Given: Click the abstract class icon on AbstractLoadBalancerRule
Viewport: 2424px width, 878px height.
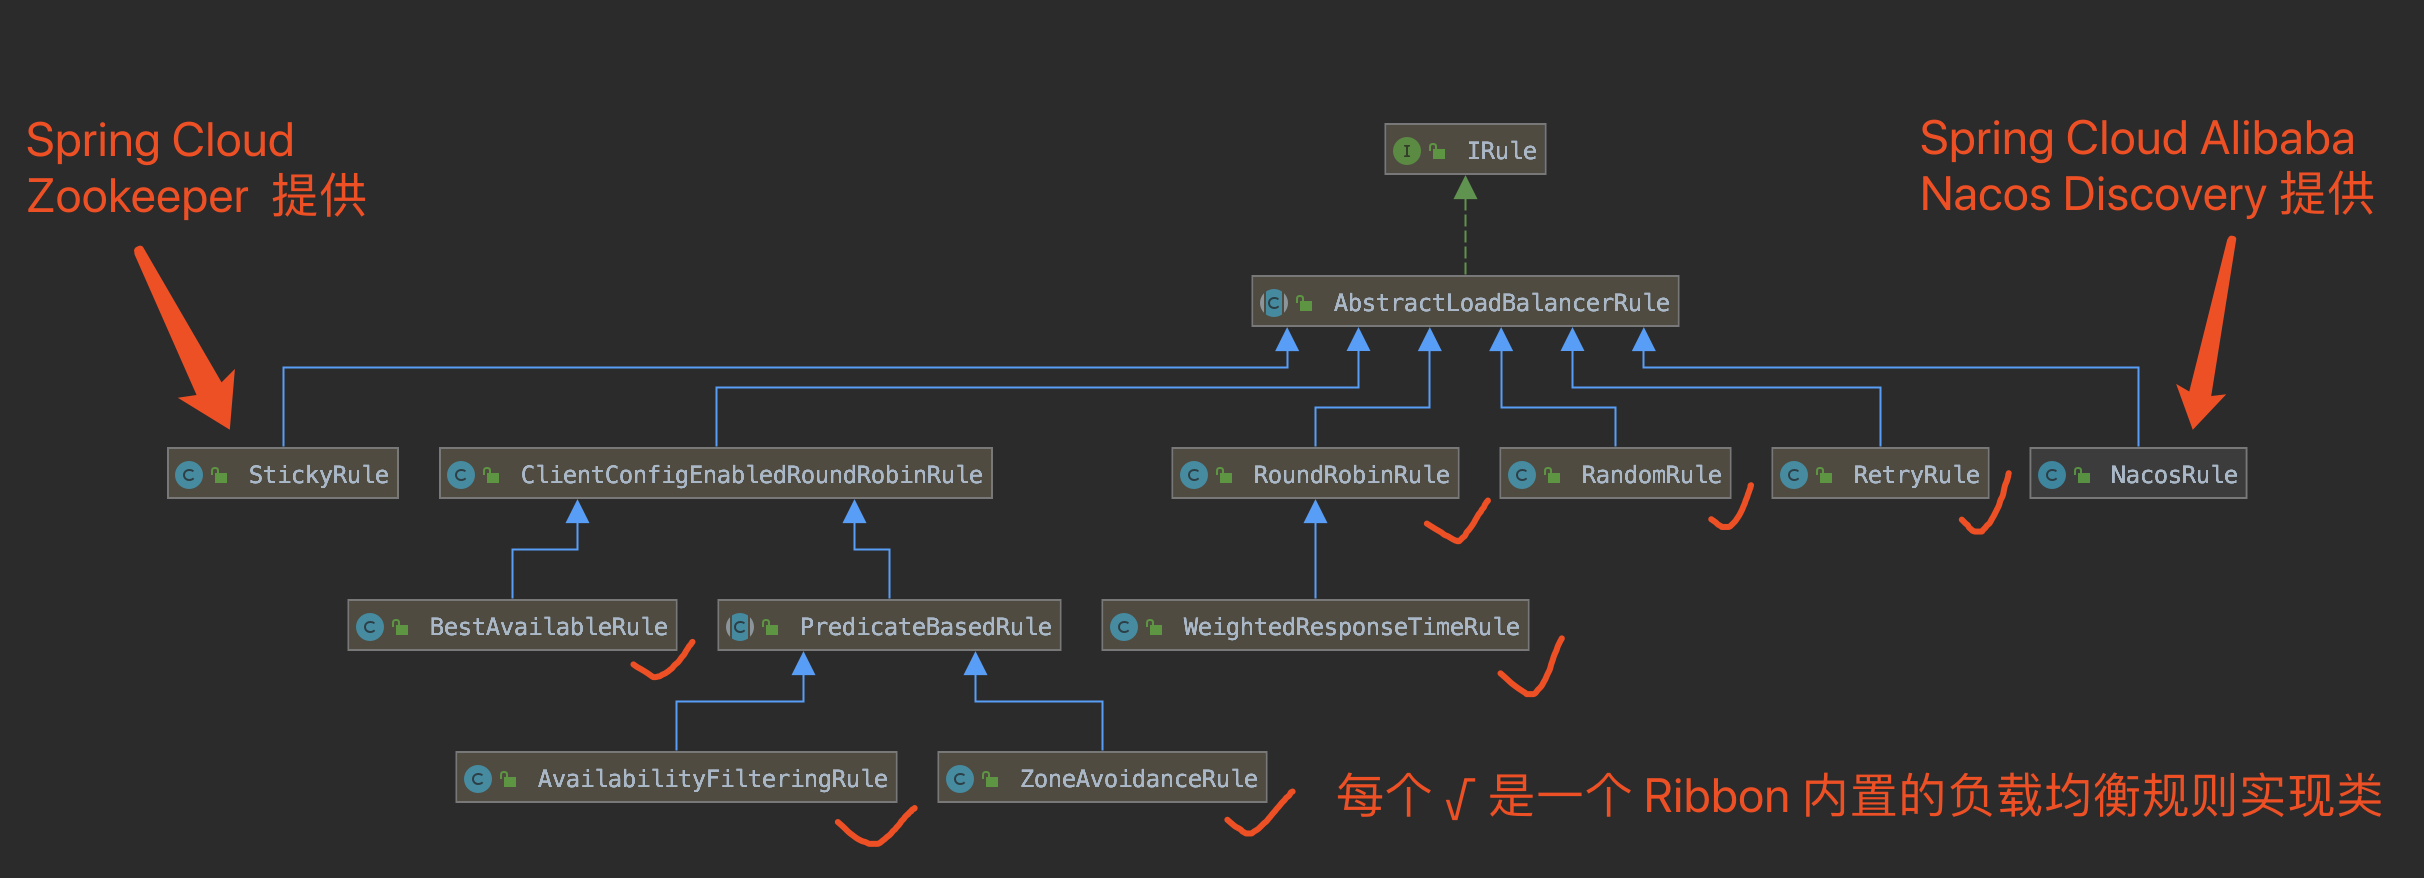Looking at the screenshot, I should pos(1274,303).
